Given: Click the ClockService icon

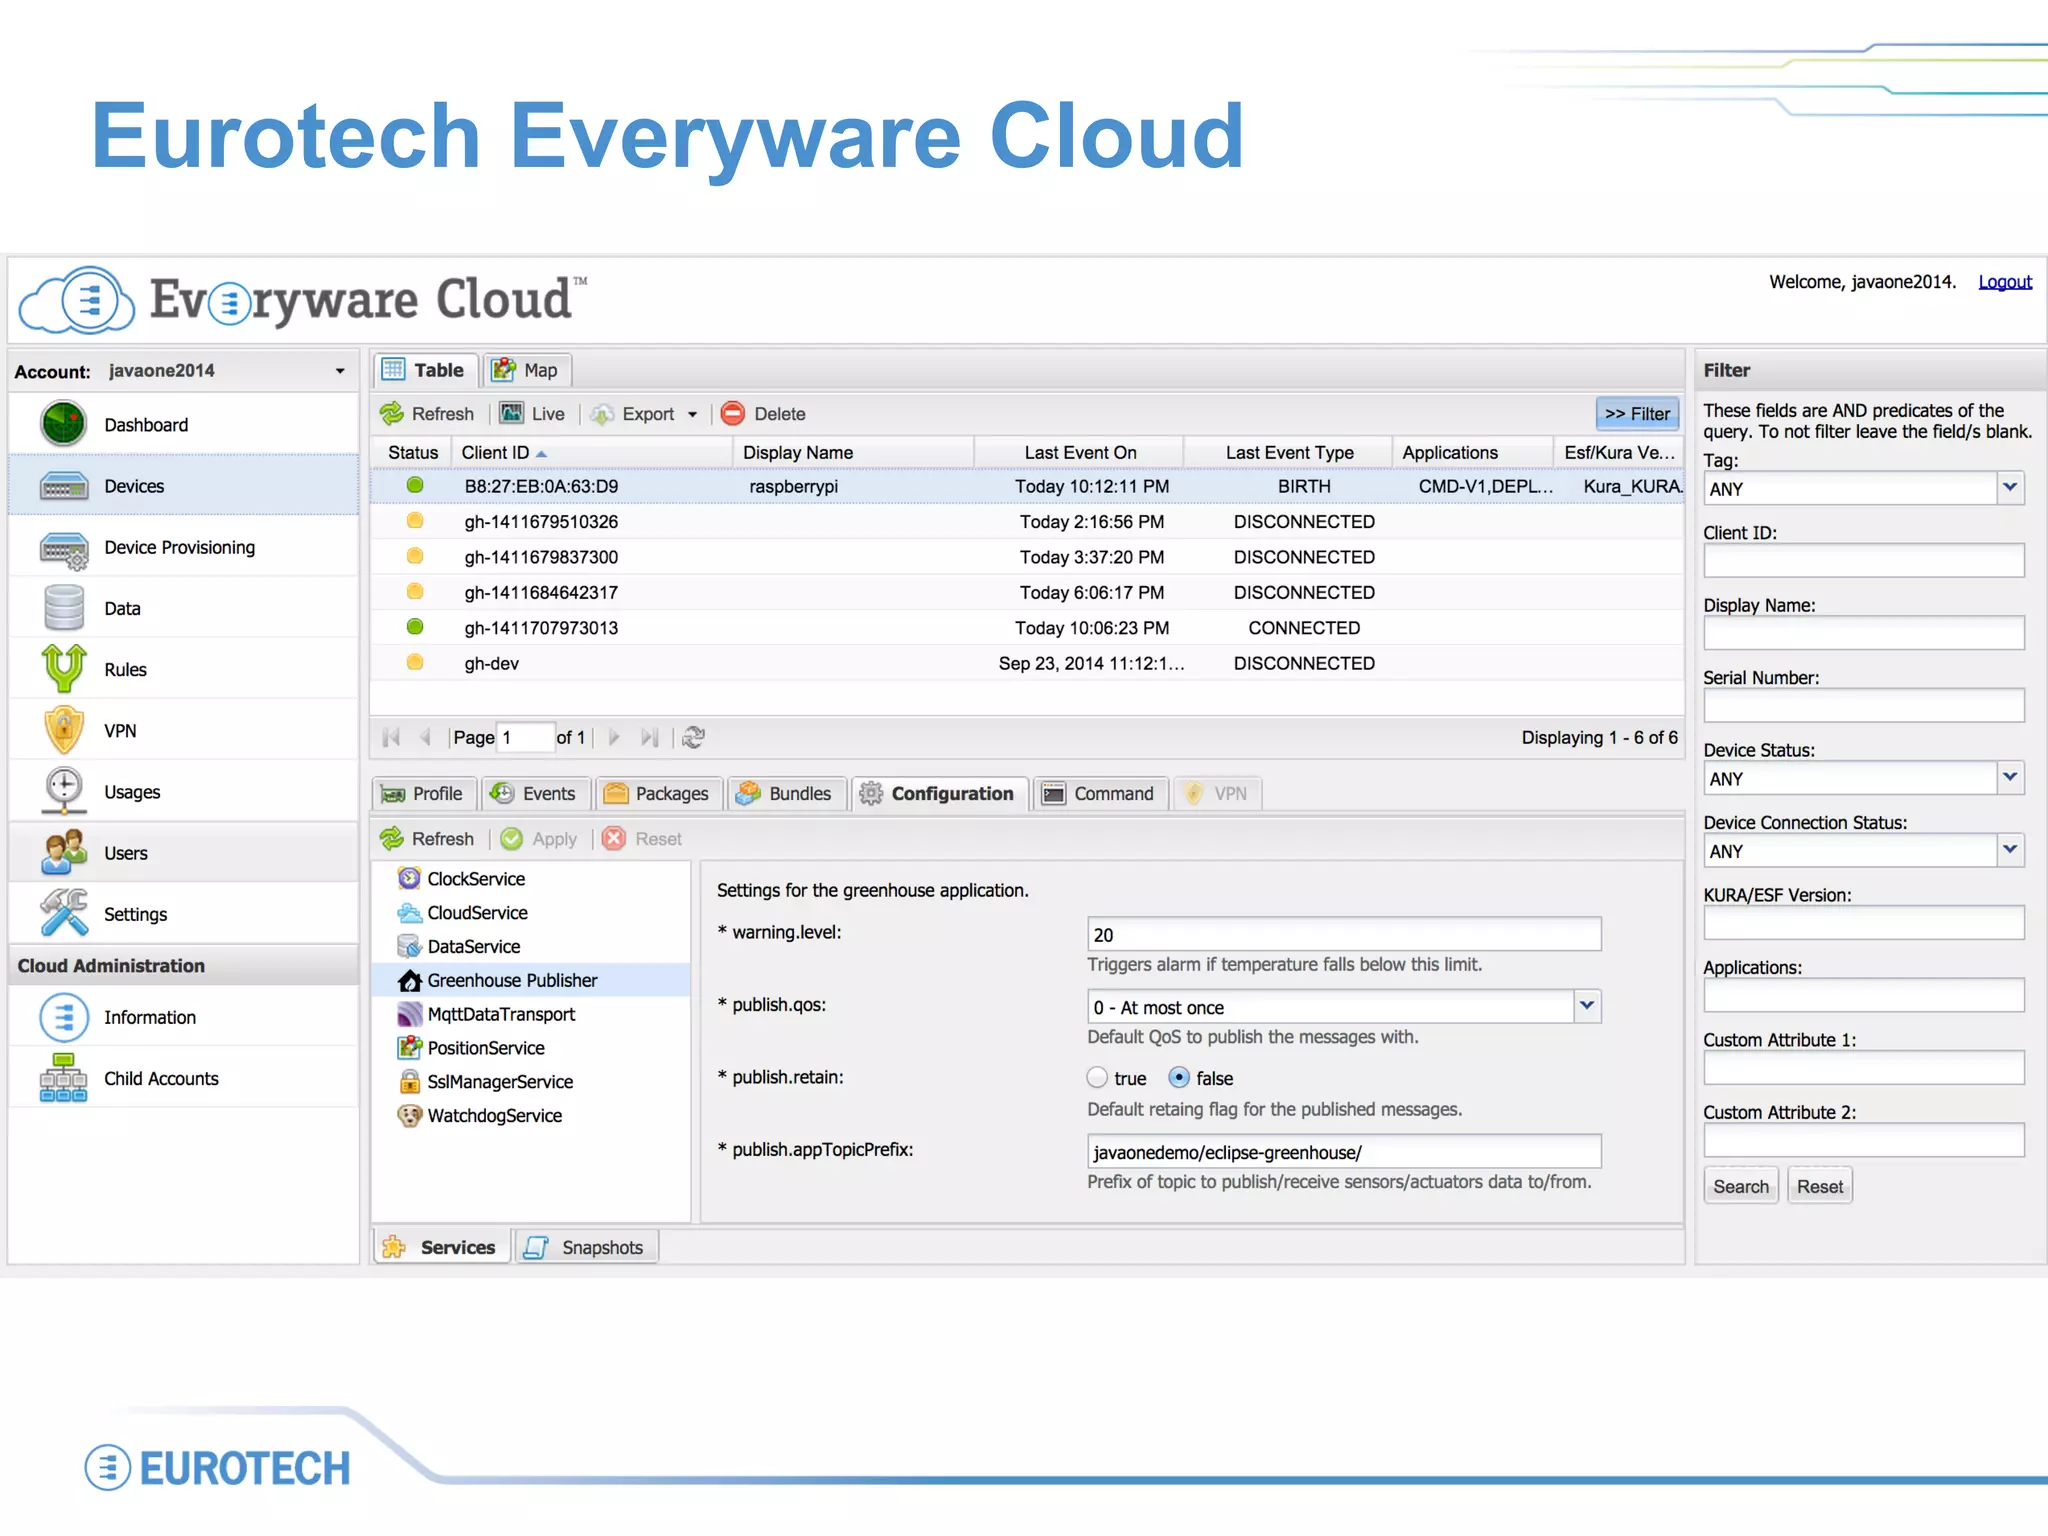Looking at the screenshot, I should pyautogui.click(x=409, y=878).
